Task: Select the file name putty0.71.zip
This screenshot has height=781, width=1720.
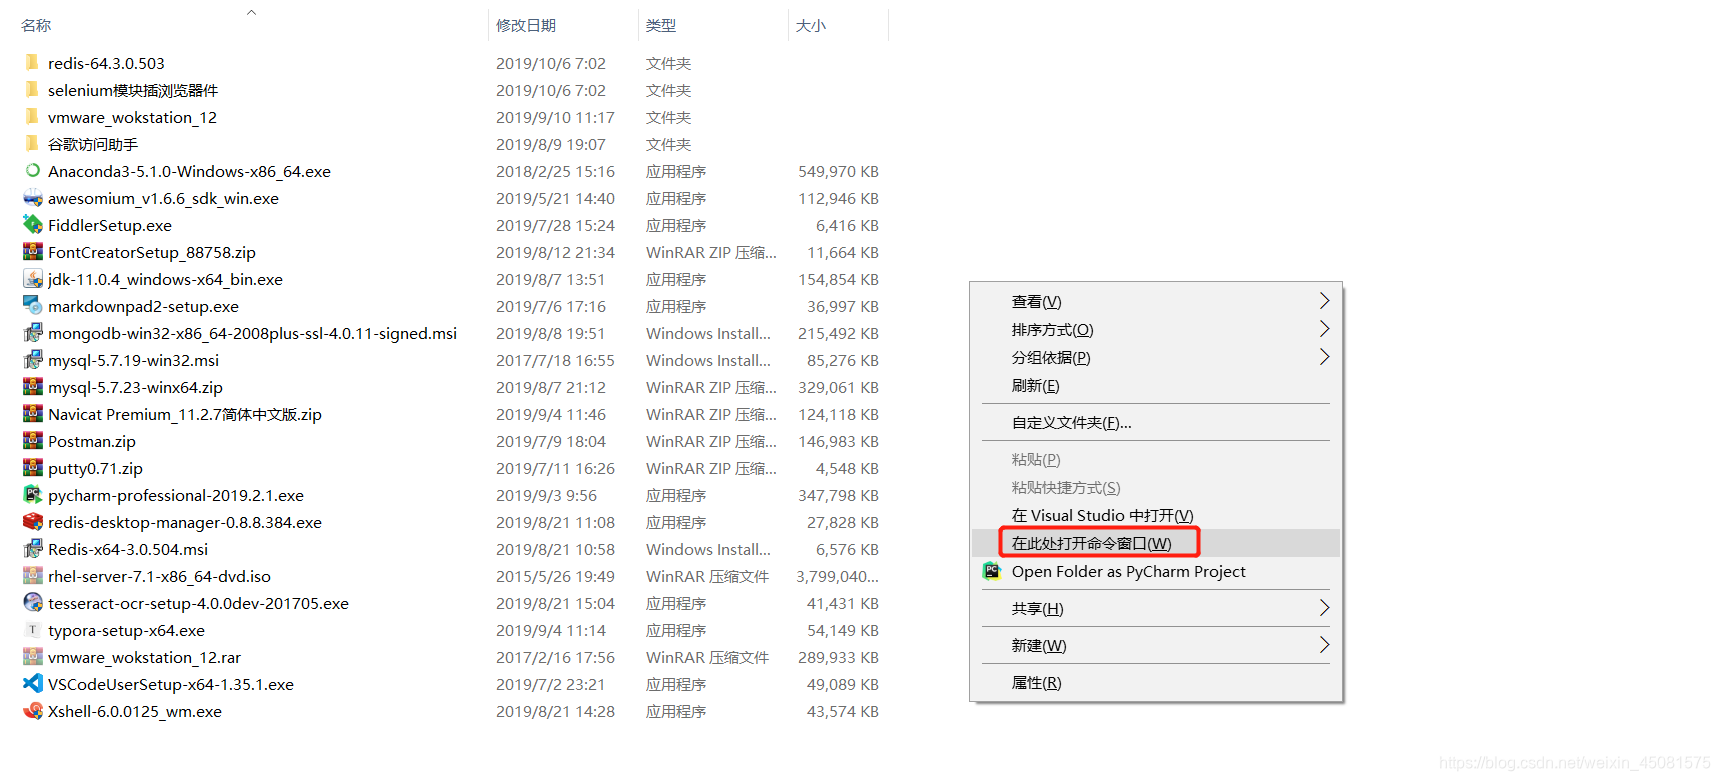Action: point(95,468)
